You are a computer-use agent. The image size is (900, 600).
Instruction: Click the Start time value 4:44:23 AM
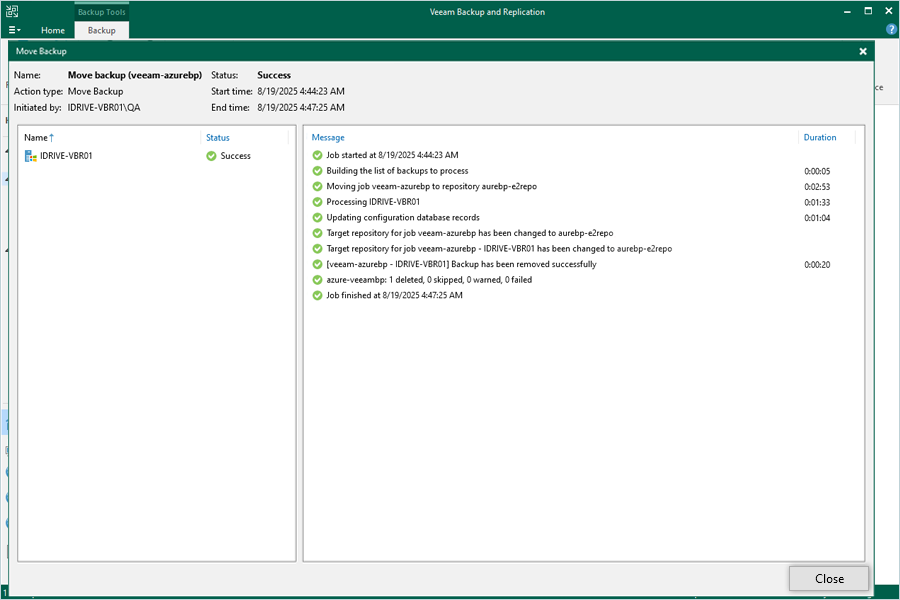(x=301, y=91)
